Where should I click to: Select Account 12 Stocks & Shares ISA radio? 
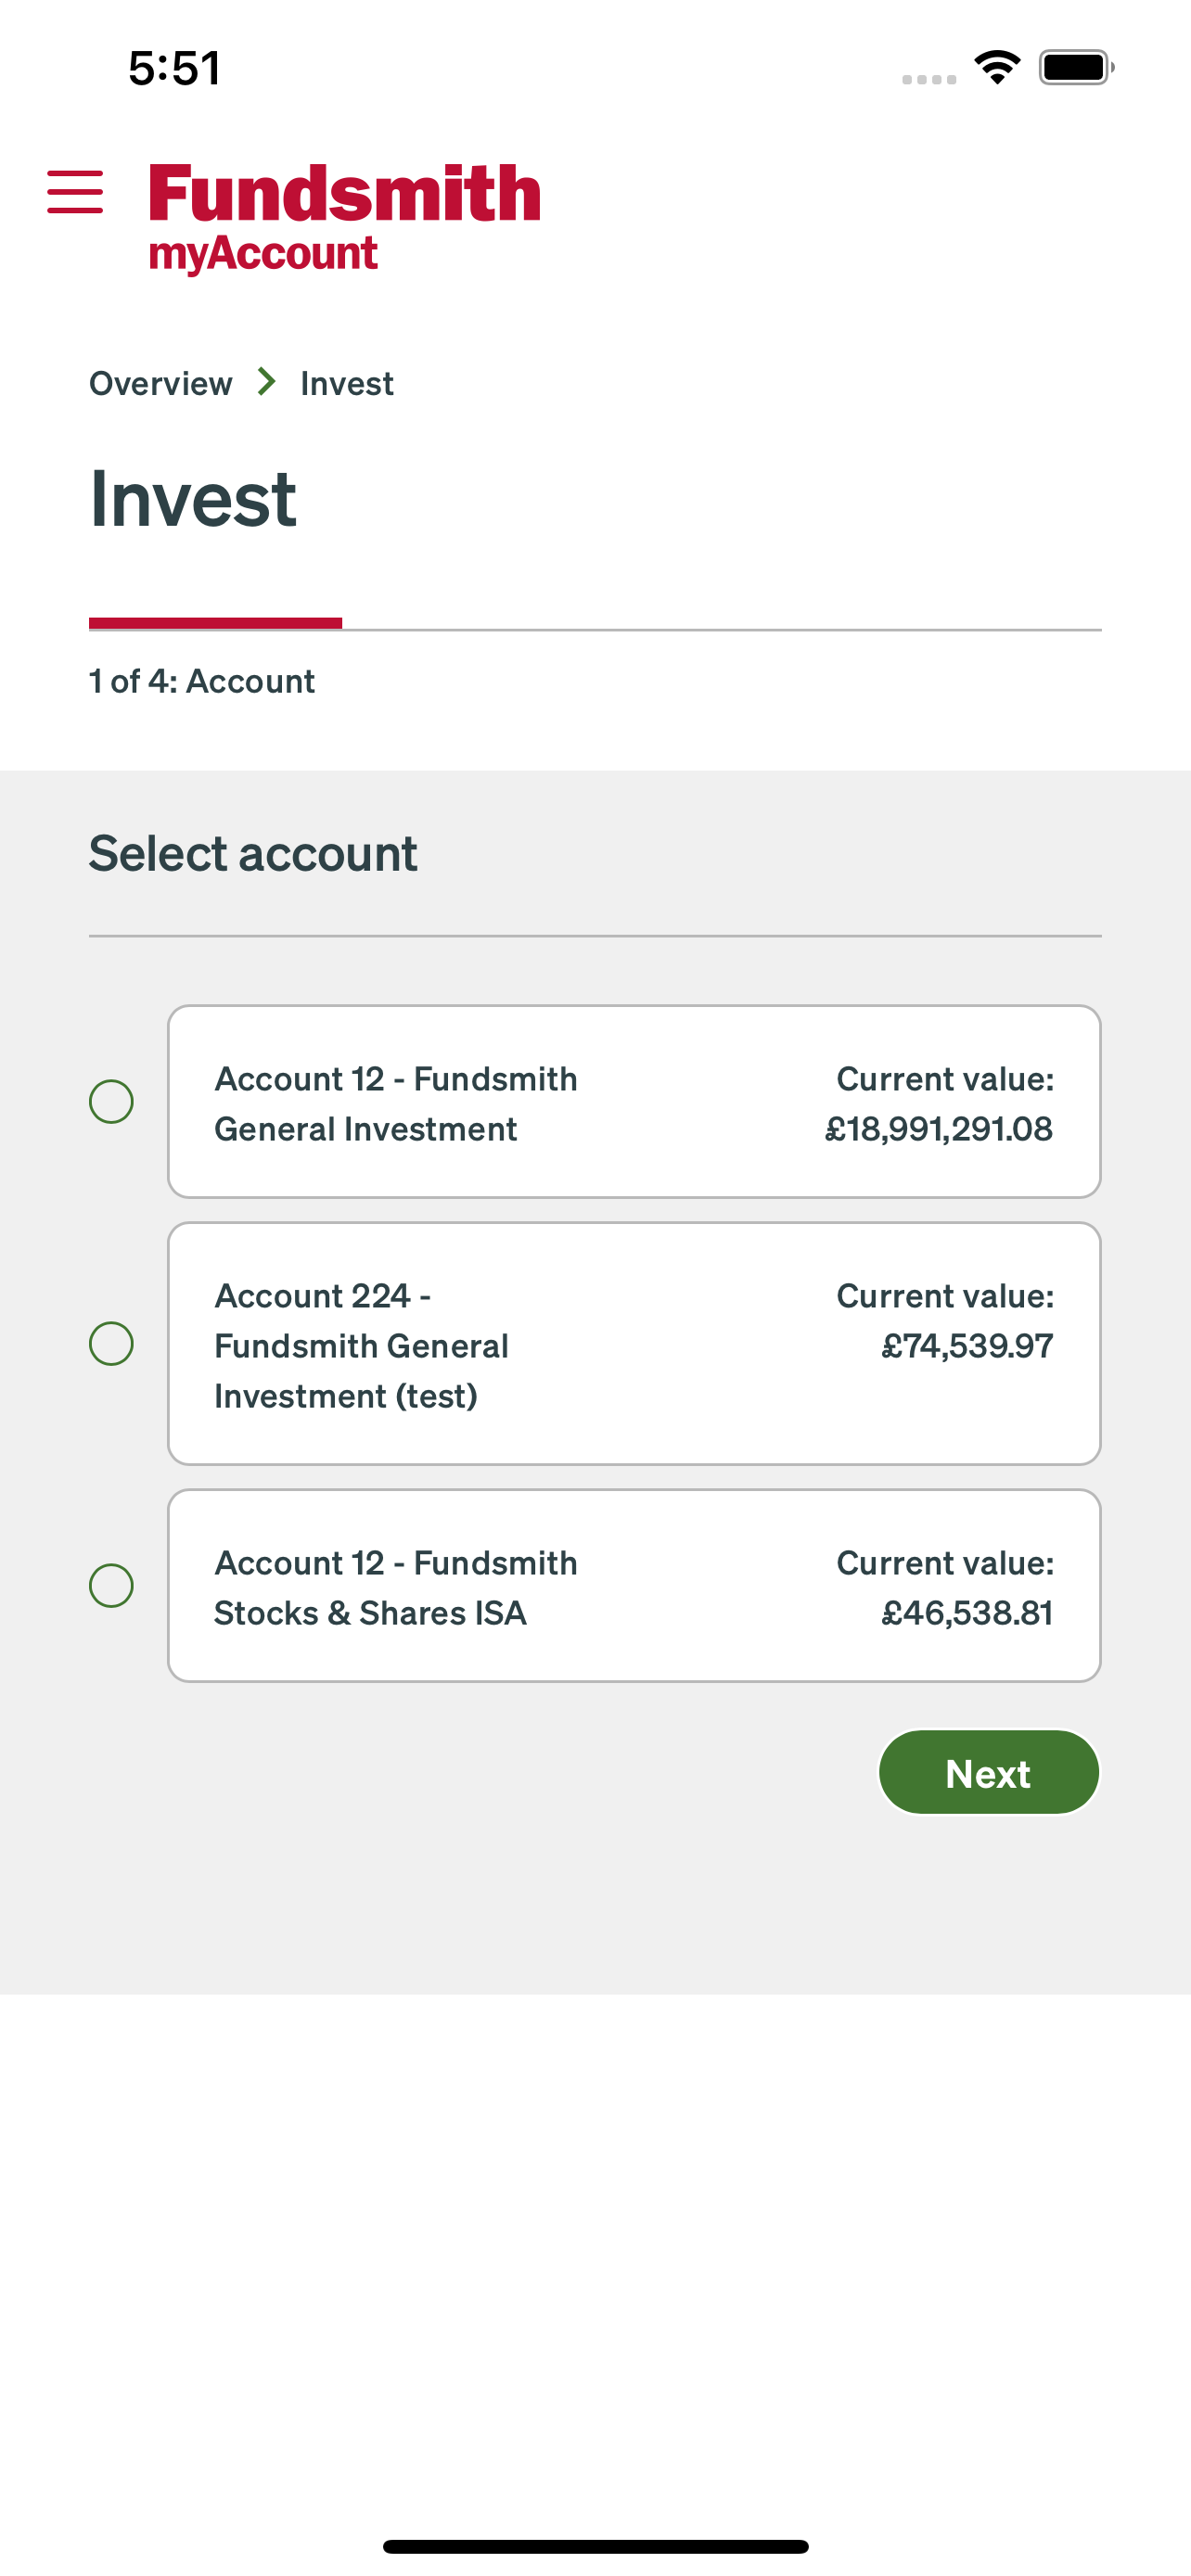[111, 1586]
